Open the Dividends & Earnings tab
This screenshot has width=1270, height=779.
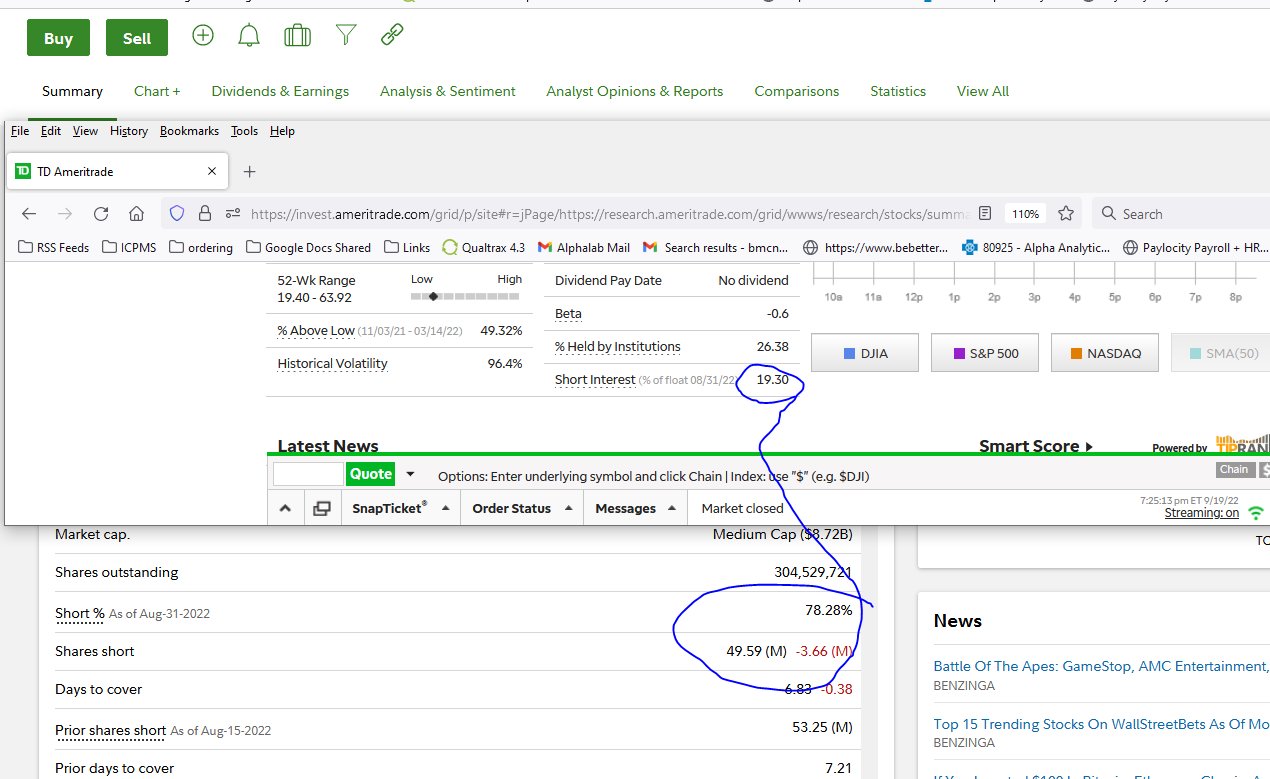[x=280, y=91]
